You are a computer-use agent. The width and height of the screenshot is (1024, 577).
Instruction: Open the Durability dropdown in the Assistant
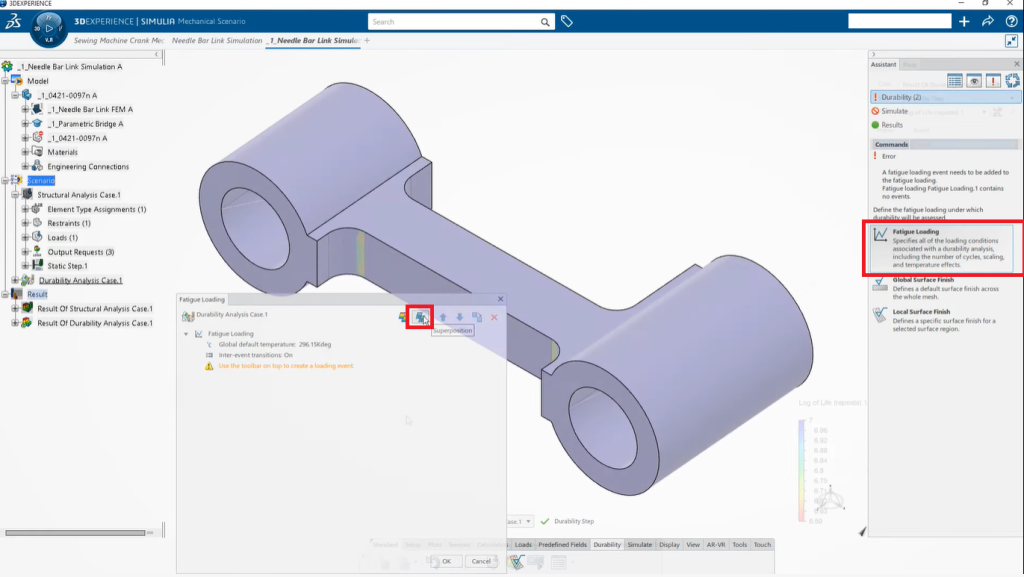(1010, 97)
